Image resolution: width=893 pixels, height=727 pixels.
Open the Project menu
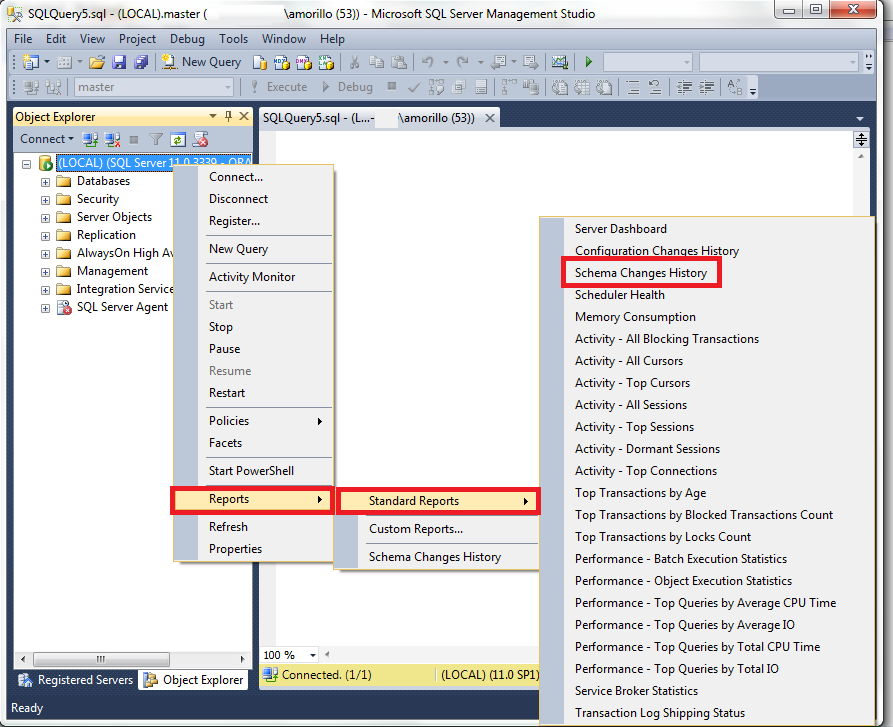coord(137,39)
